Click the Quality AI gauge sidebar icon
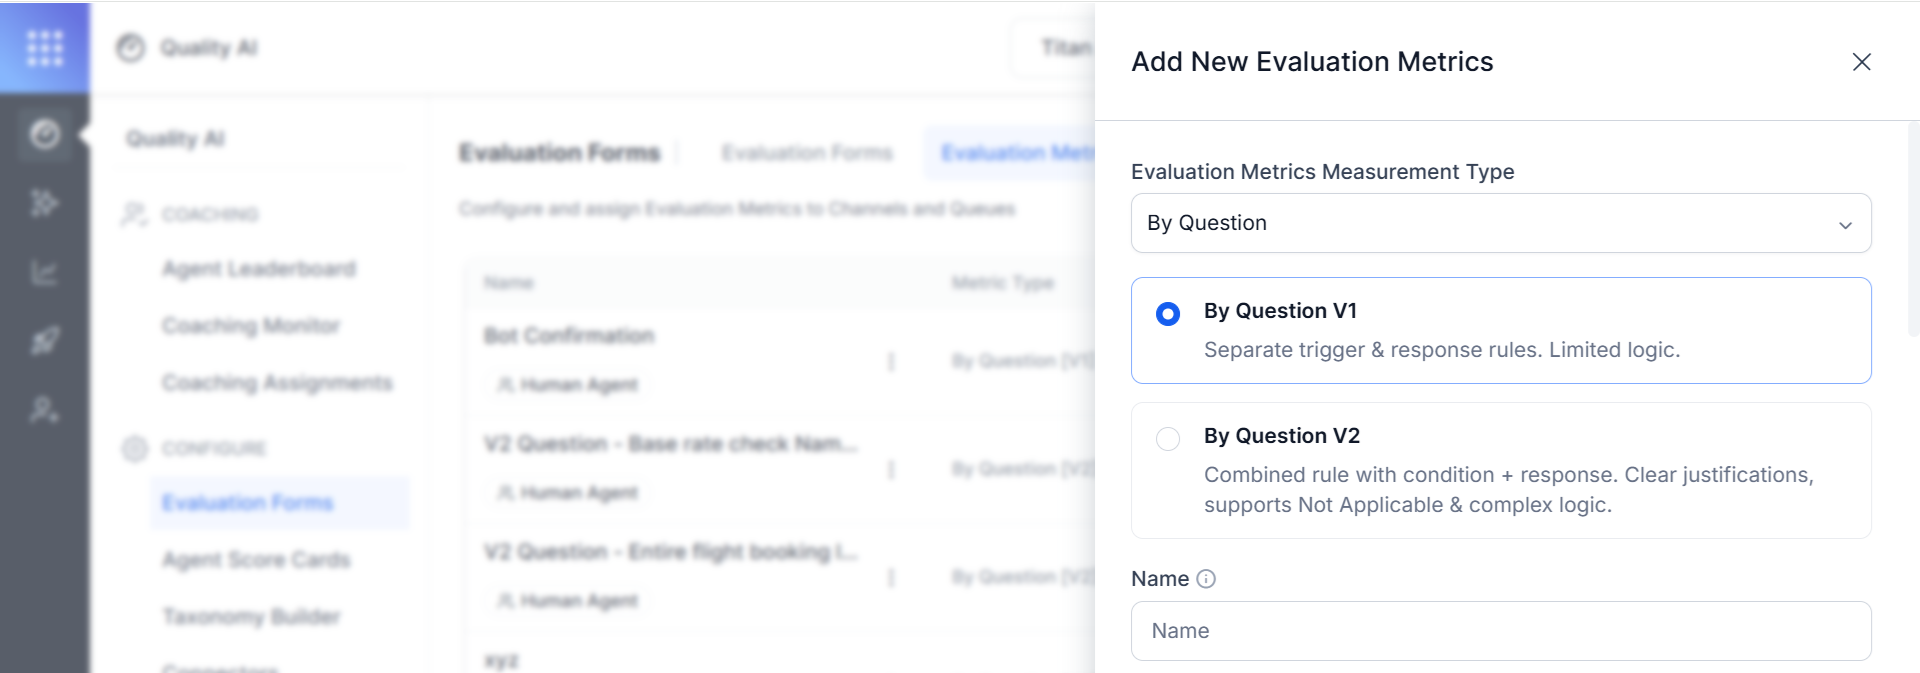 45,134
